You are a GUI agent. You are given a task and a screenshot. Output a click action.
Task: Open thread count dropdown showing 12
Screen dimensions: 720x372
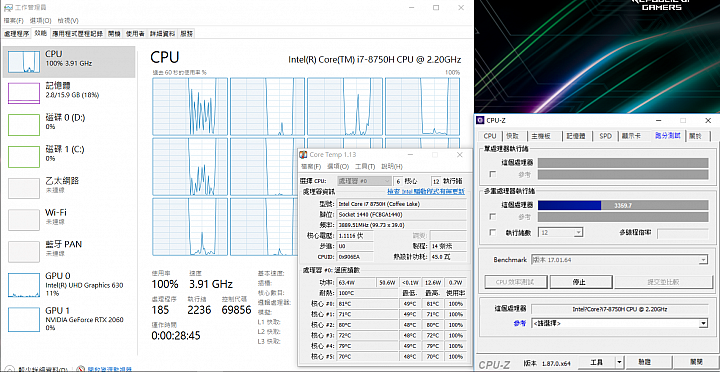[x=561, y=233]
